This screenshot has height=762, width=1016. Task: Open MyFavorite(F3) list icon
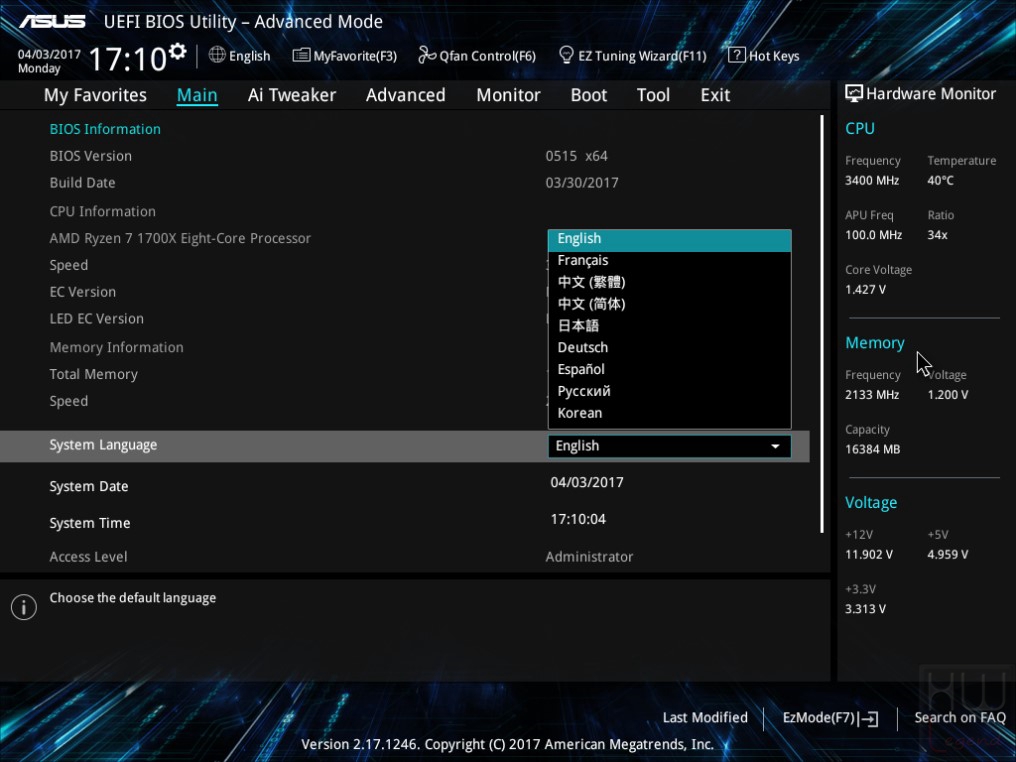(301, 55)
